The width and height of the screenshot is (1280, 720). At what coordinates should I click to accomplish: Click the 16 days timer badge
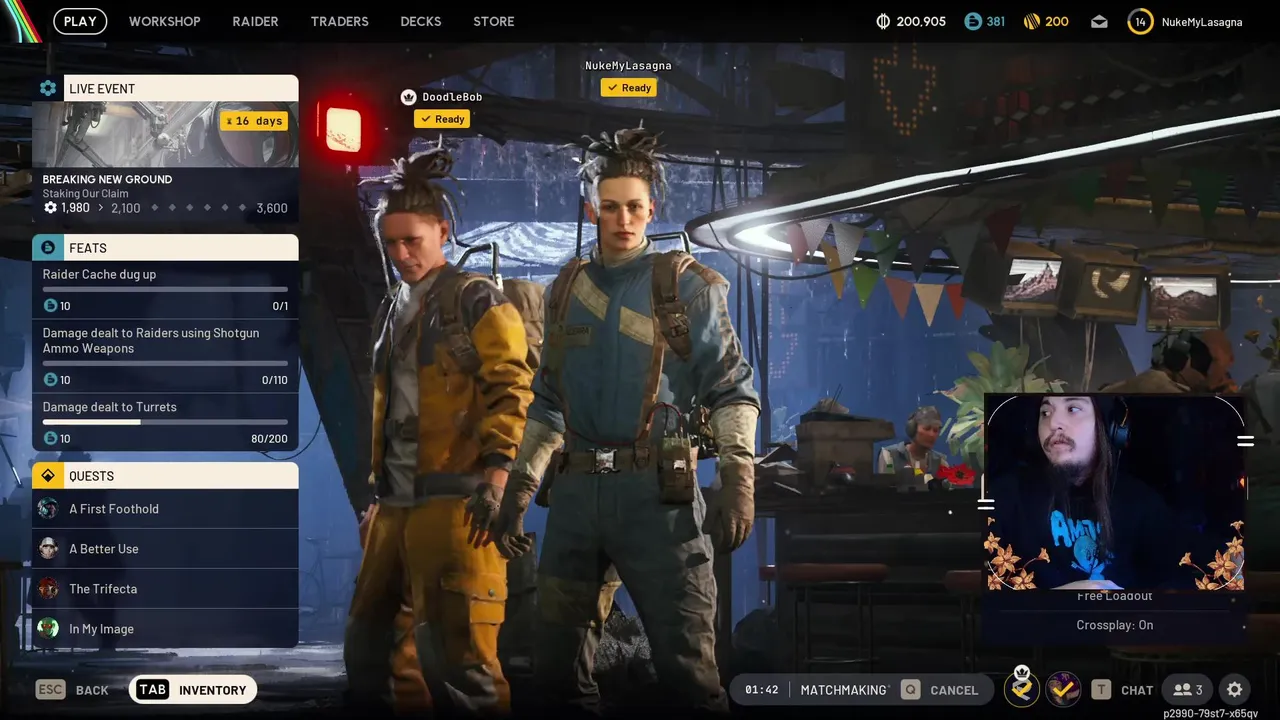pos(254,121)
